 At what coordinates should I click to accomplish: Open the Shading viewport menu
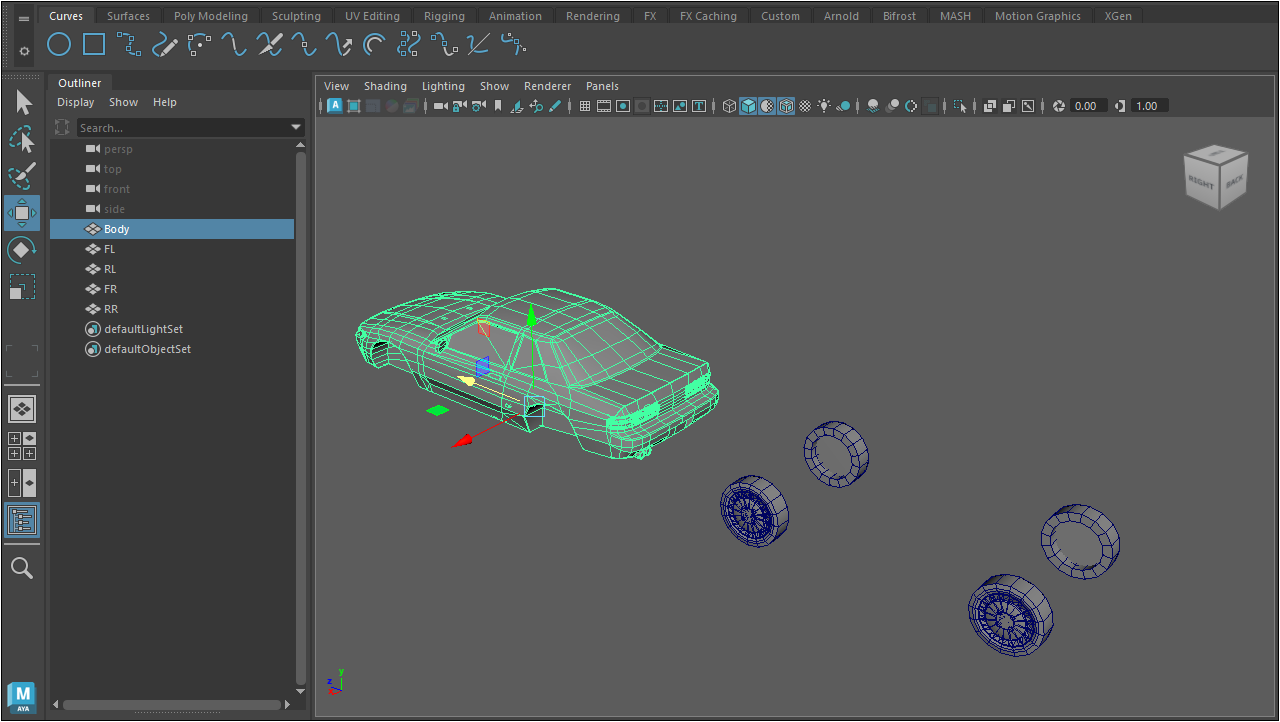pos(385,86)
